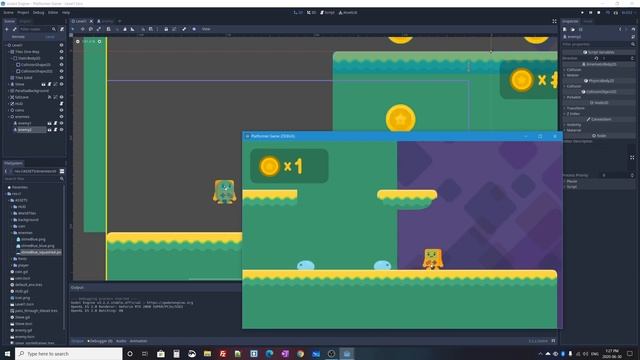This screenshot has width=640, height=360.
Task: Pause the running scene
Action: coord(591,13)
